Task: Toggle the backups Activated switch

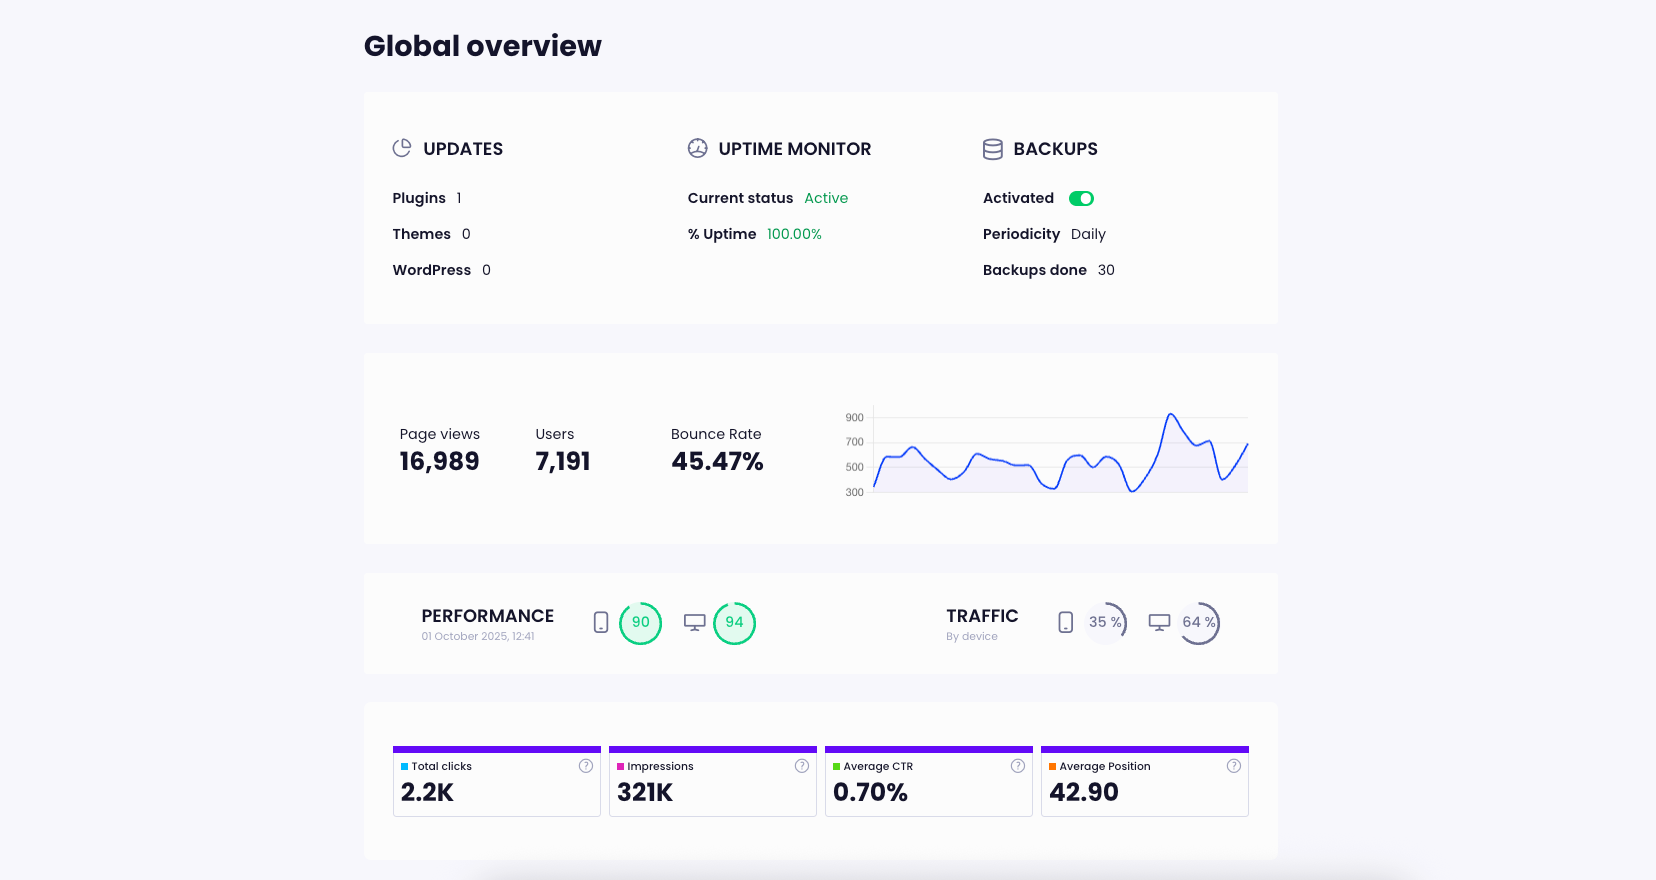Action: point(1081,199)
